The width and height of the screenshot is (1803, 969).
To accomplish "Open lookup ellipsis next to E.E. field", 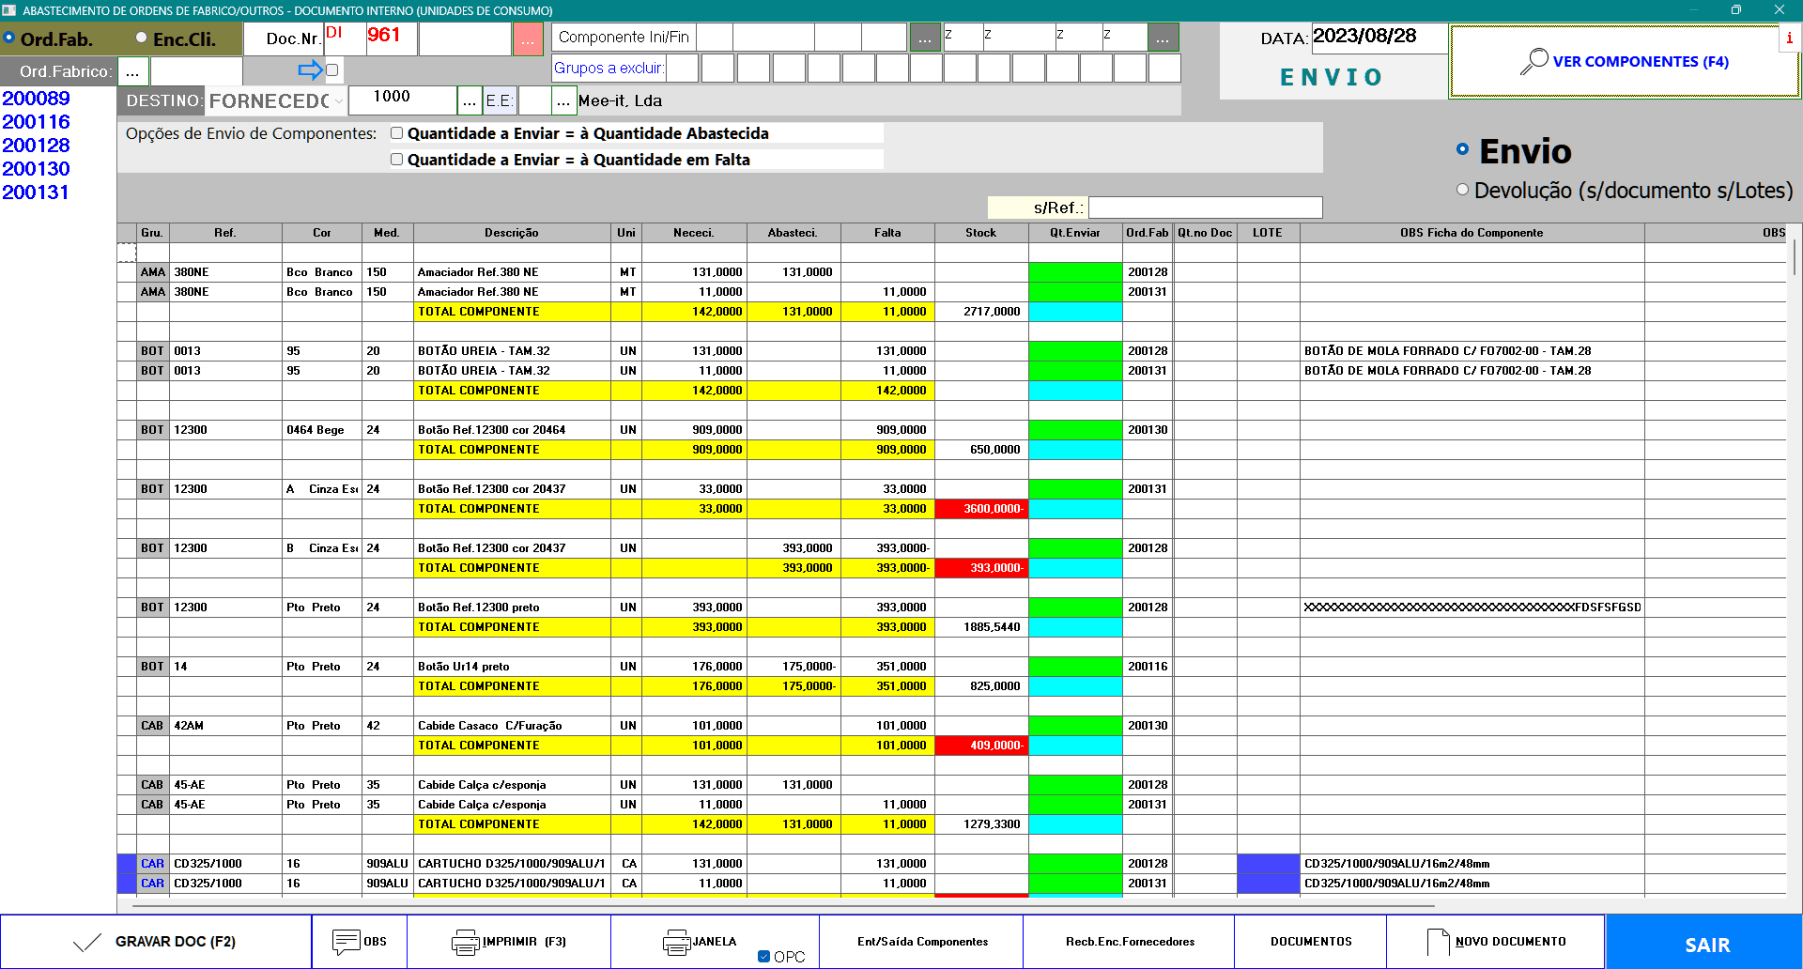I will tap(564, 101).
